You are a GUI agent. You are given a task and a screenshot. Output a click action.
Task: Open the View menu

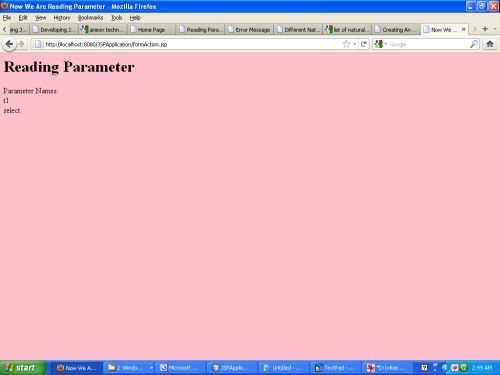pos(41,18)
